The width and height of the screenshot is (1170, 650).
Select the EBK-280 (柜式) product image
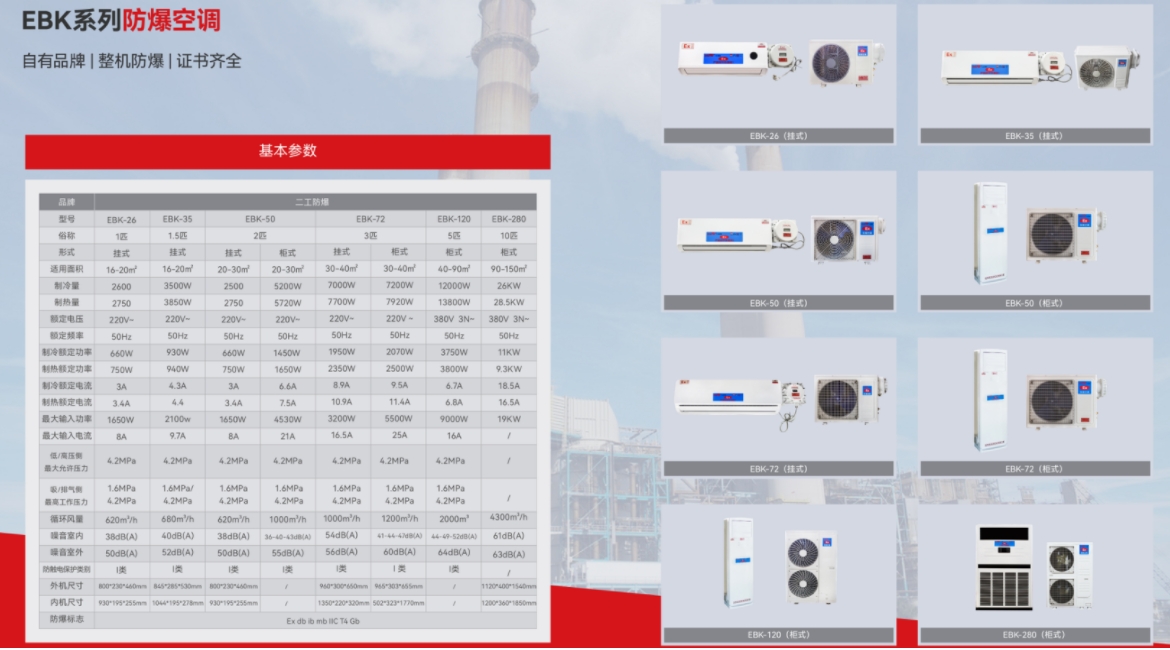click(1034, 565)
